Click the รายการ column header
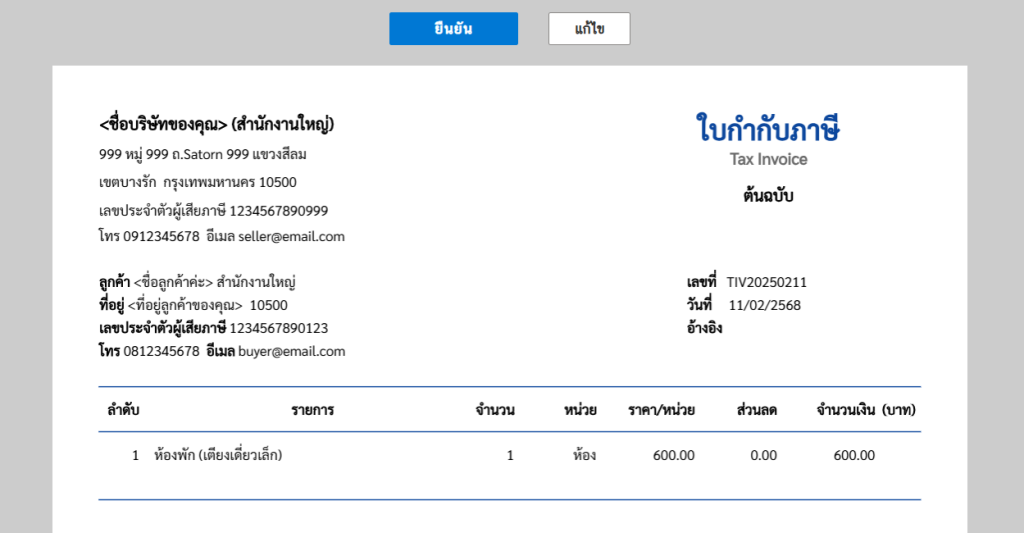Screen dimensions: 1024x533 [313, 410]
